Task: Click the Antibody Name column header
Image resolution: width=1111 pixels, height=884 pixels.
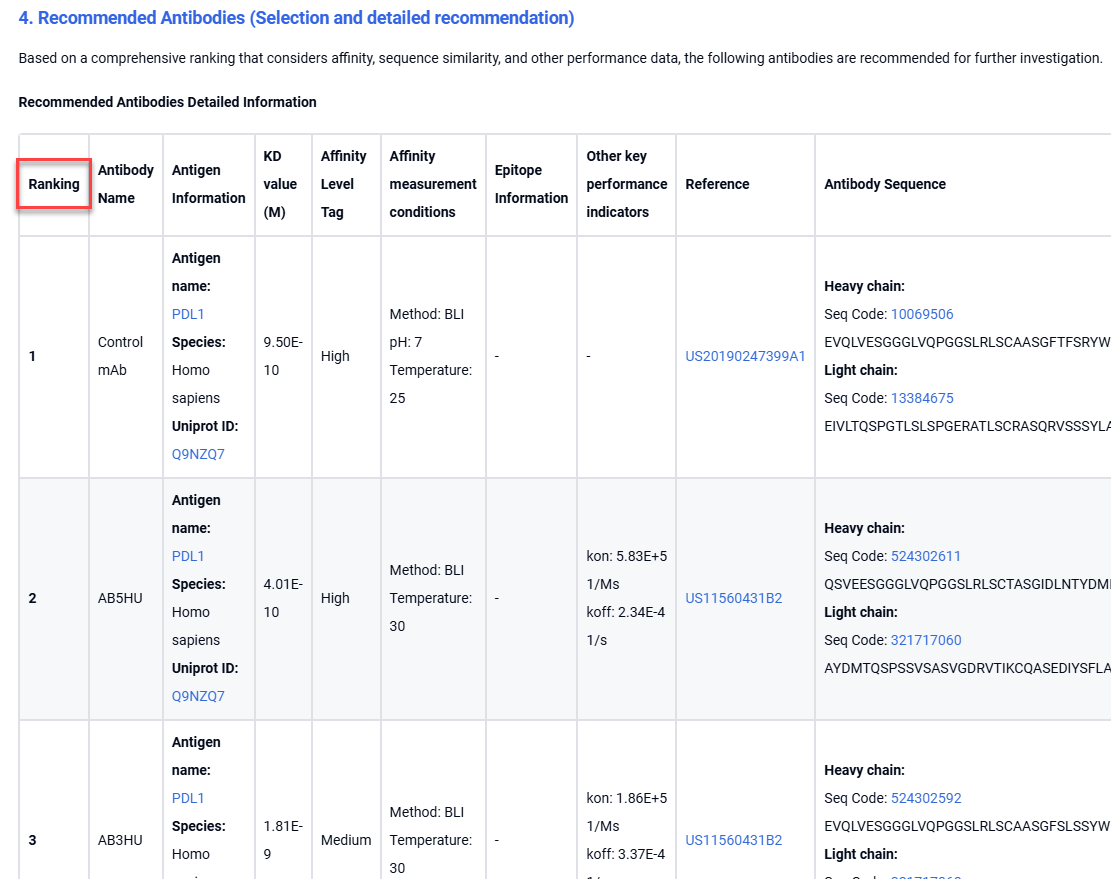Action: (x=125, y=184)
